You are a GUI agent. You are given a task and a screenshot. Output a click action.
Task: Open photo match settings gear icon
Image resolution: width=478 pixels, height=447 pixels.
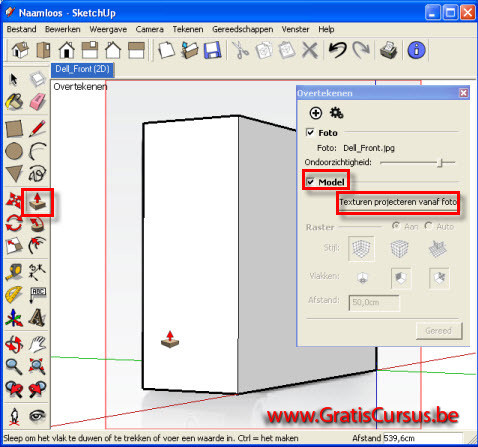tap(336, 113)
